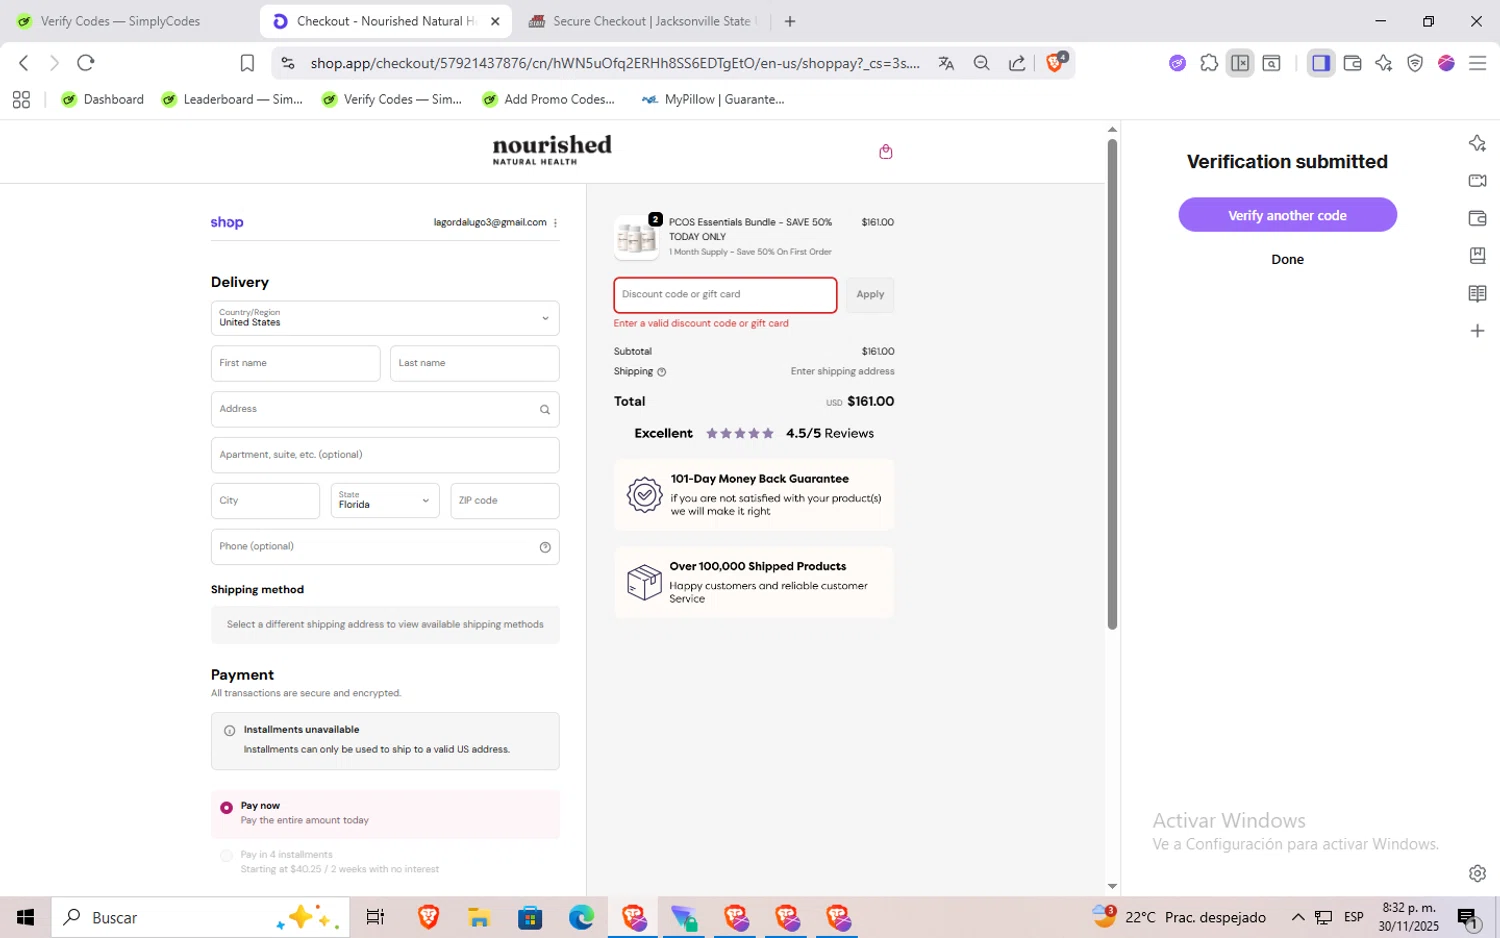The width and height of the screenshot is (1500, 938).
Task: Click the PCOS Essentials Bundle product thumbnail
Action: (x=637, y=237)
